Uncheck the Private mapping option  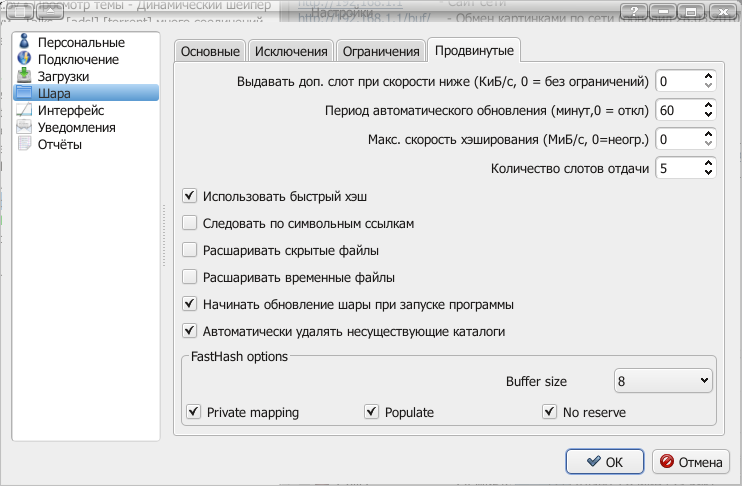(194, 412)
